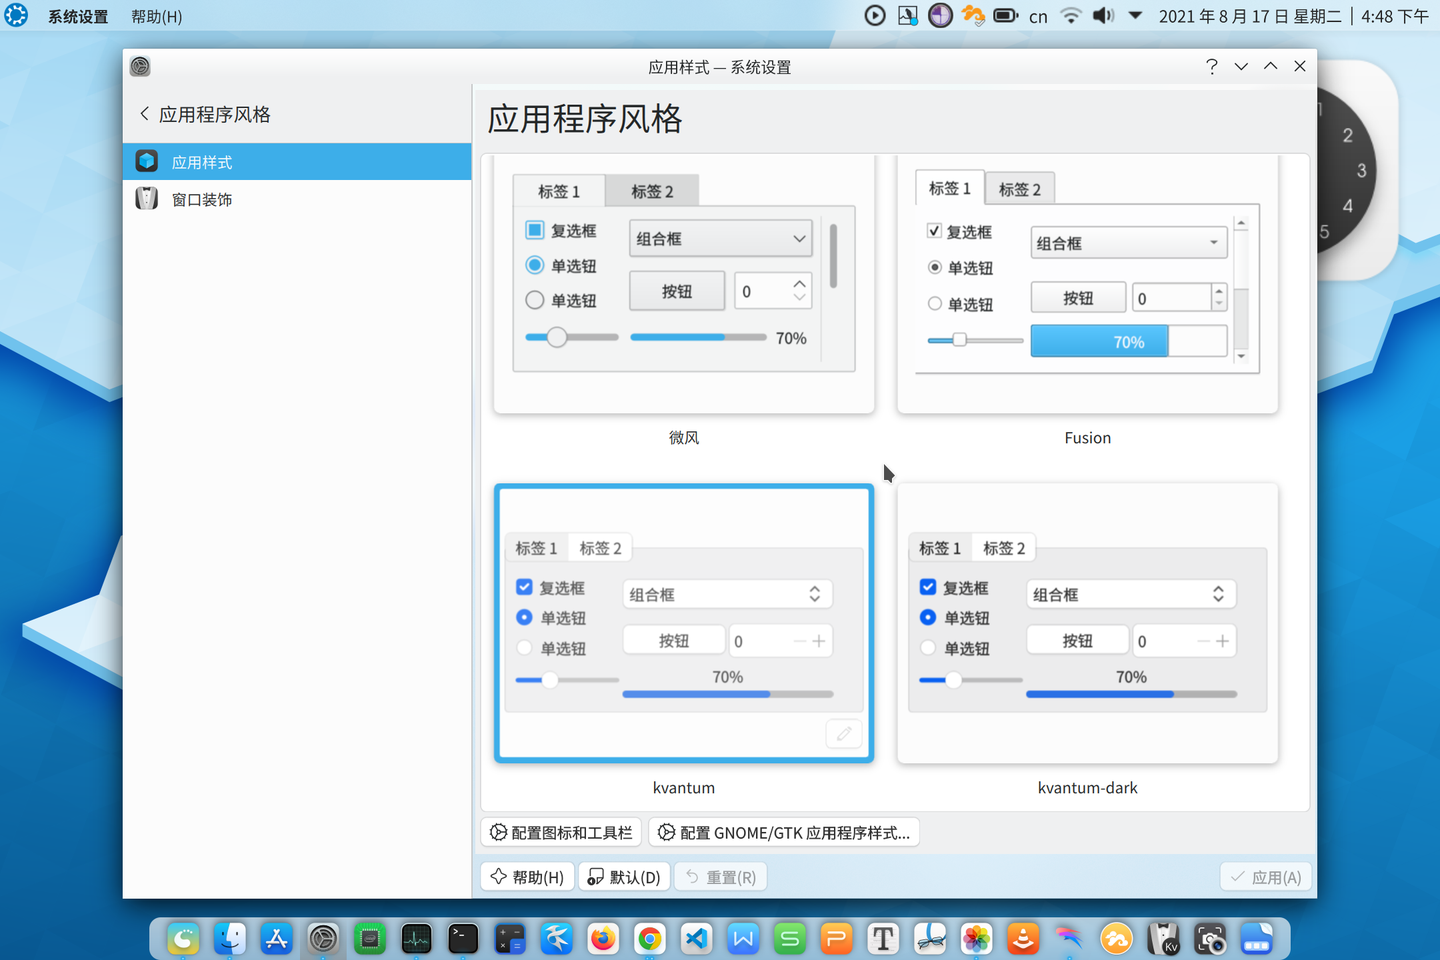Increase spin box value in 微风 preview
Screen dimensions: 1440x960
(799, 283)
